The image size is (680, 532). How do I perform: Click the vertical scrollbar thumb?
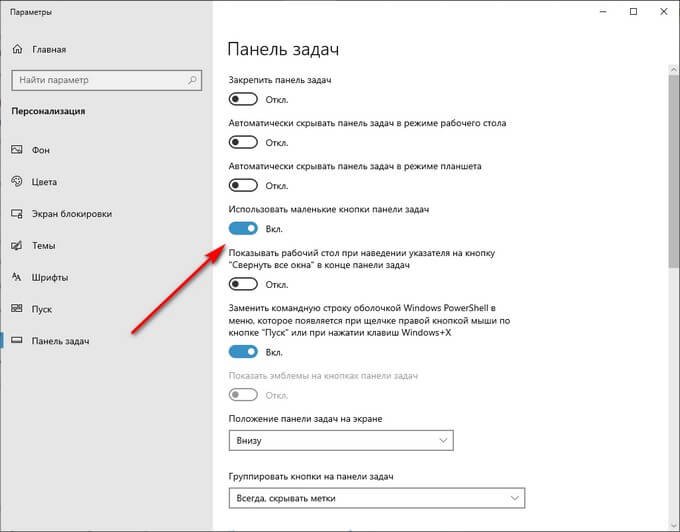pyautogui.click(x=673, y=171)
